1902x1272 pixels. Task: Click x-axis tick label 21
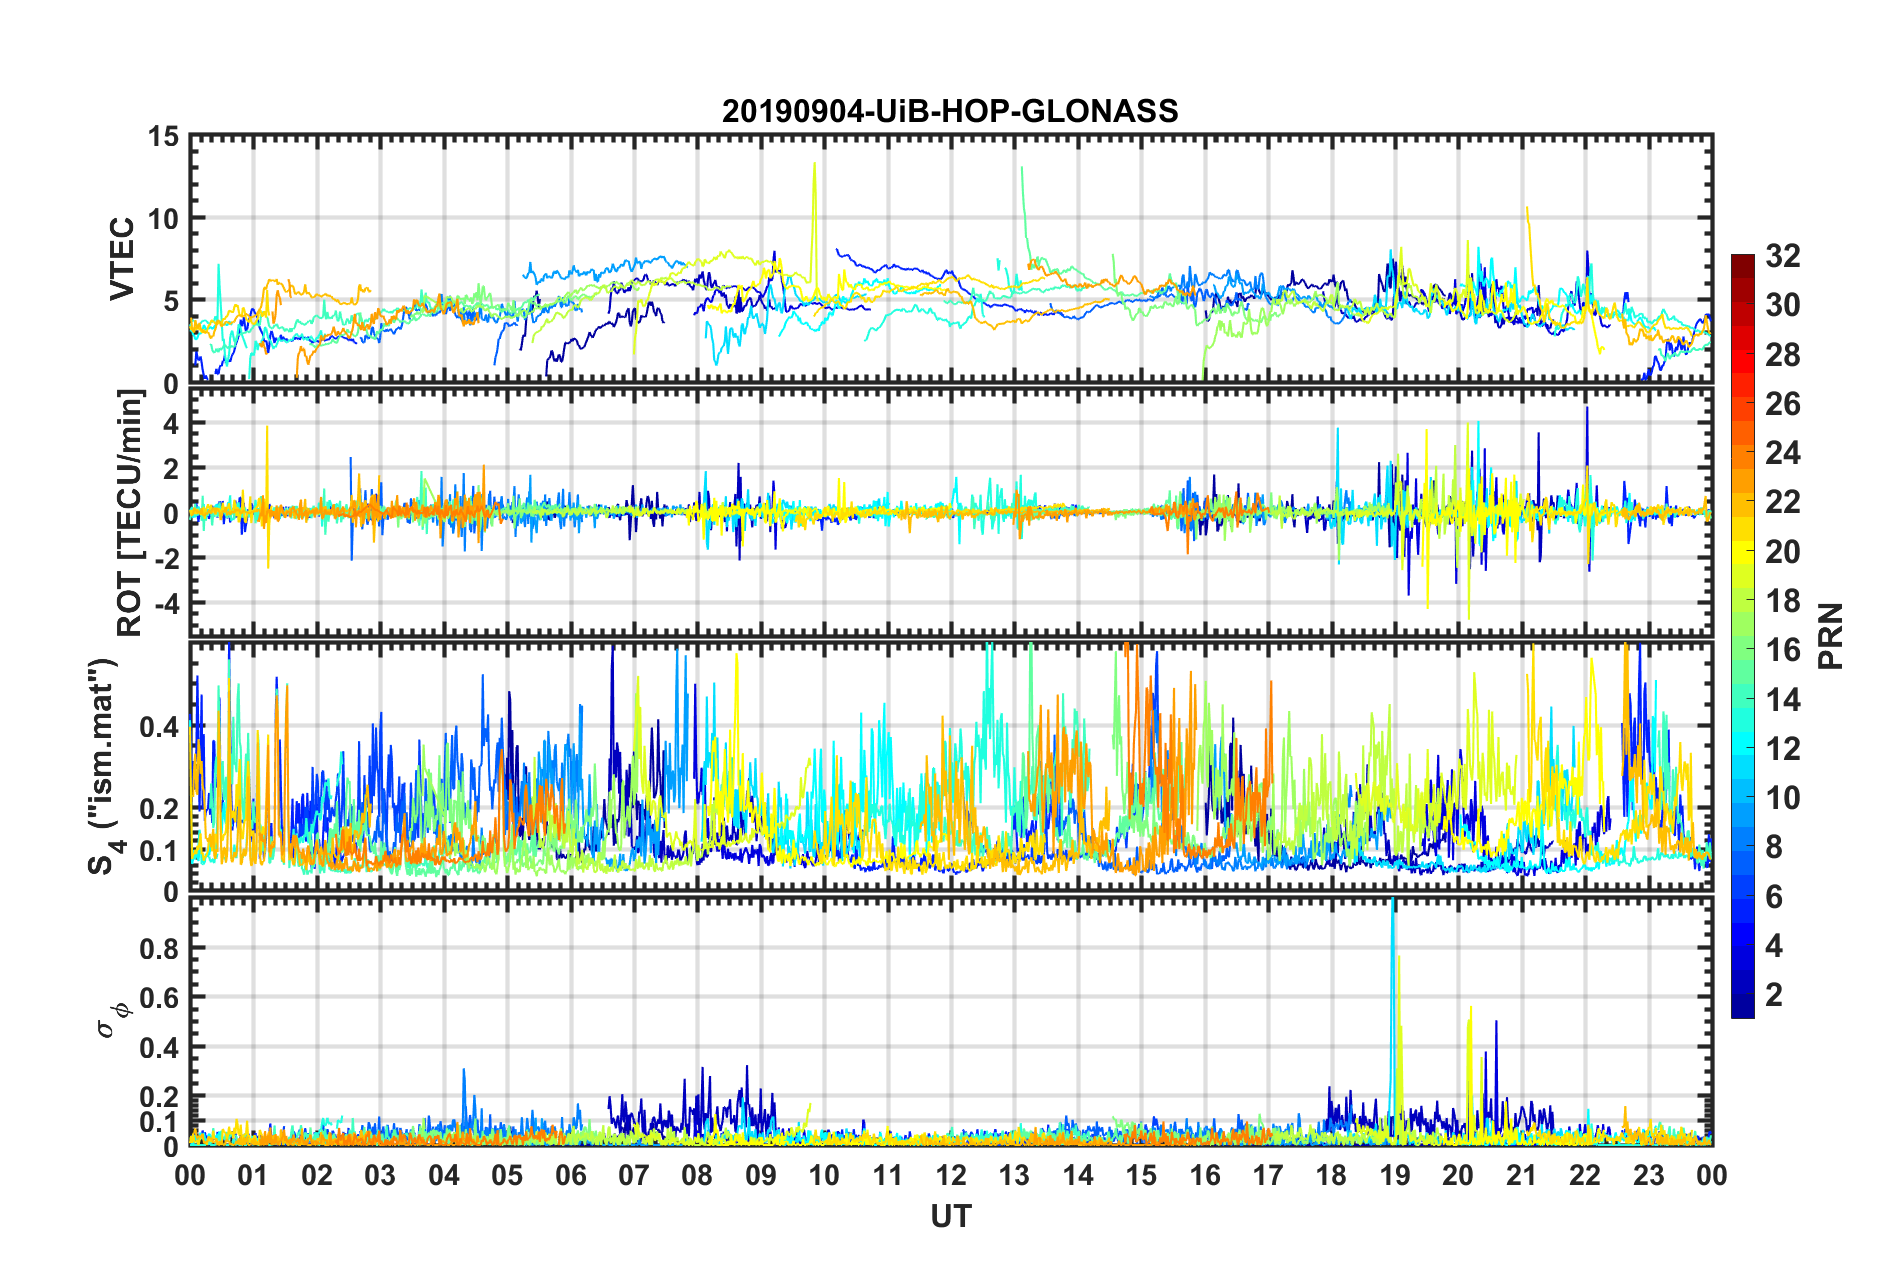[1522, 1175]
